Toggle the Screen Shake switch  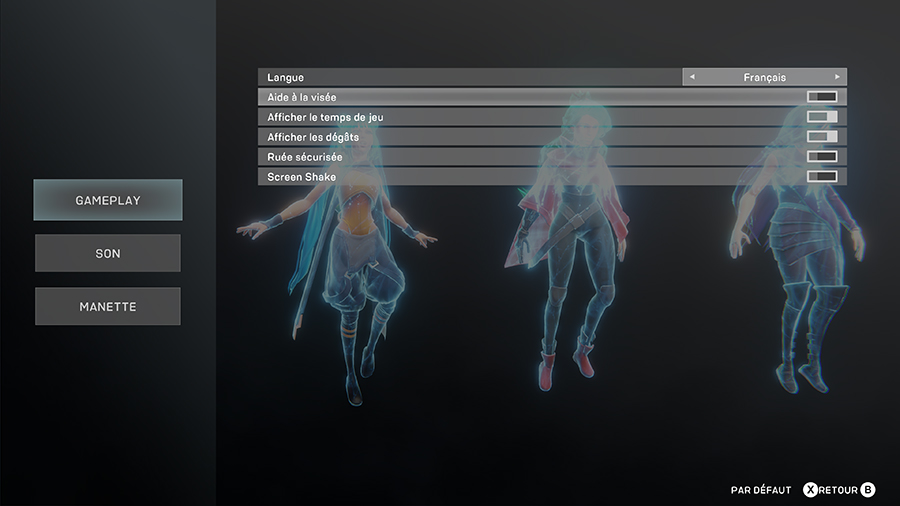pos(822,177)
